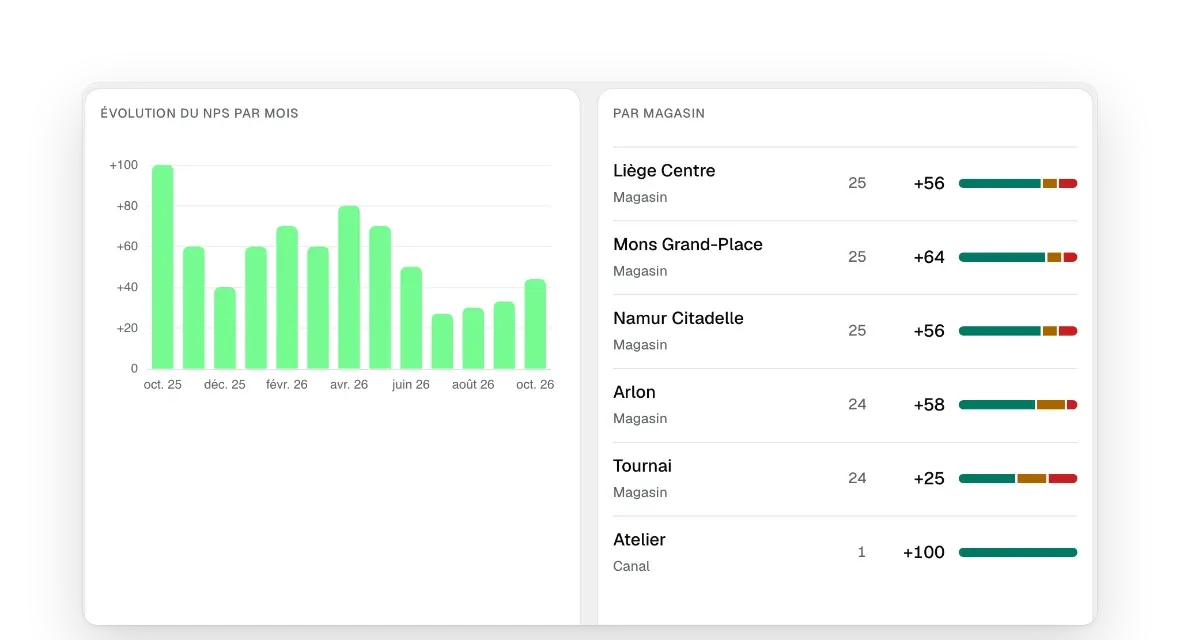Click the chart bar for févr. 26
The image size is (1180, 640).
(287, 297)
